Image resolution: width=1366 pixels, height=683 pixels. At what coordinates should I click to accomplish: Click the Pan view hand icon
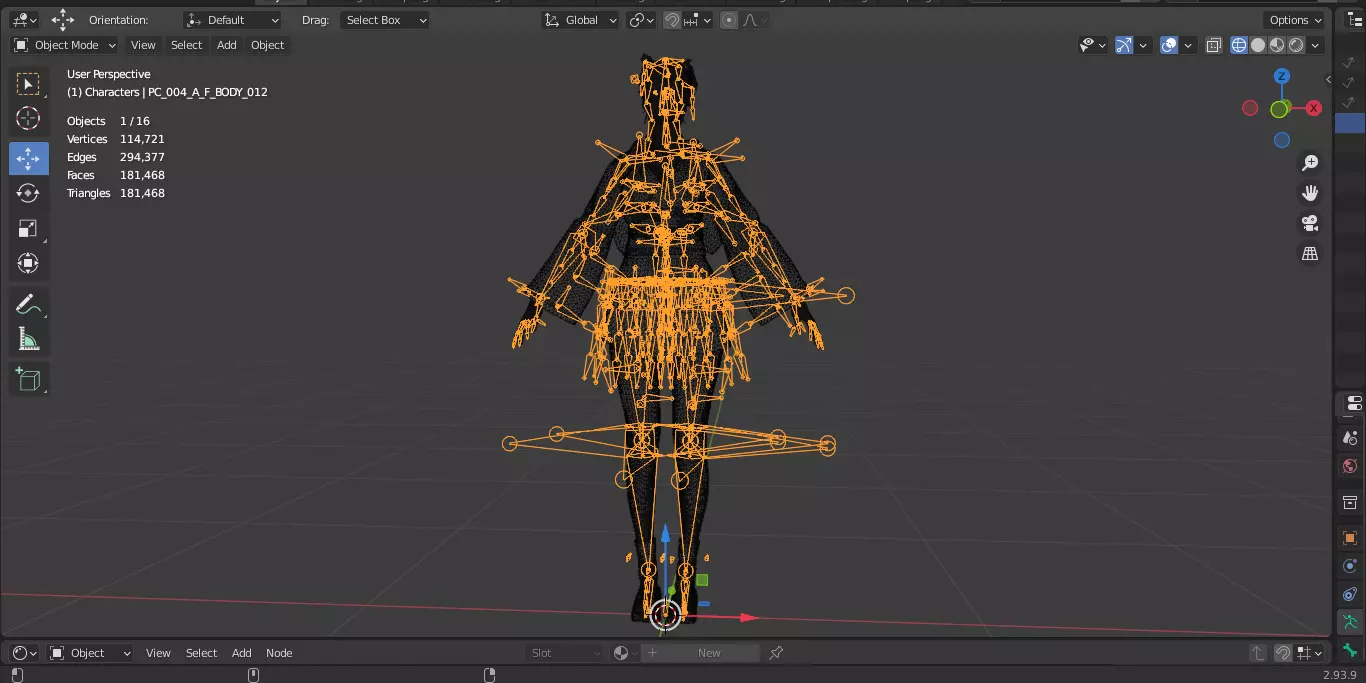[1310, 193]
